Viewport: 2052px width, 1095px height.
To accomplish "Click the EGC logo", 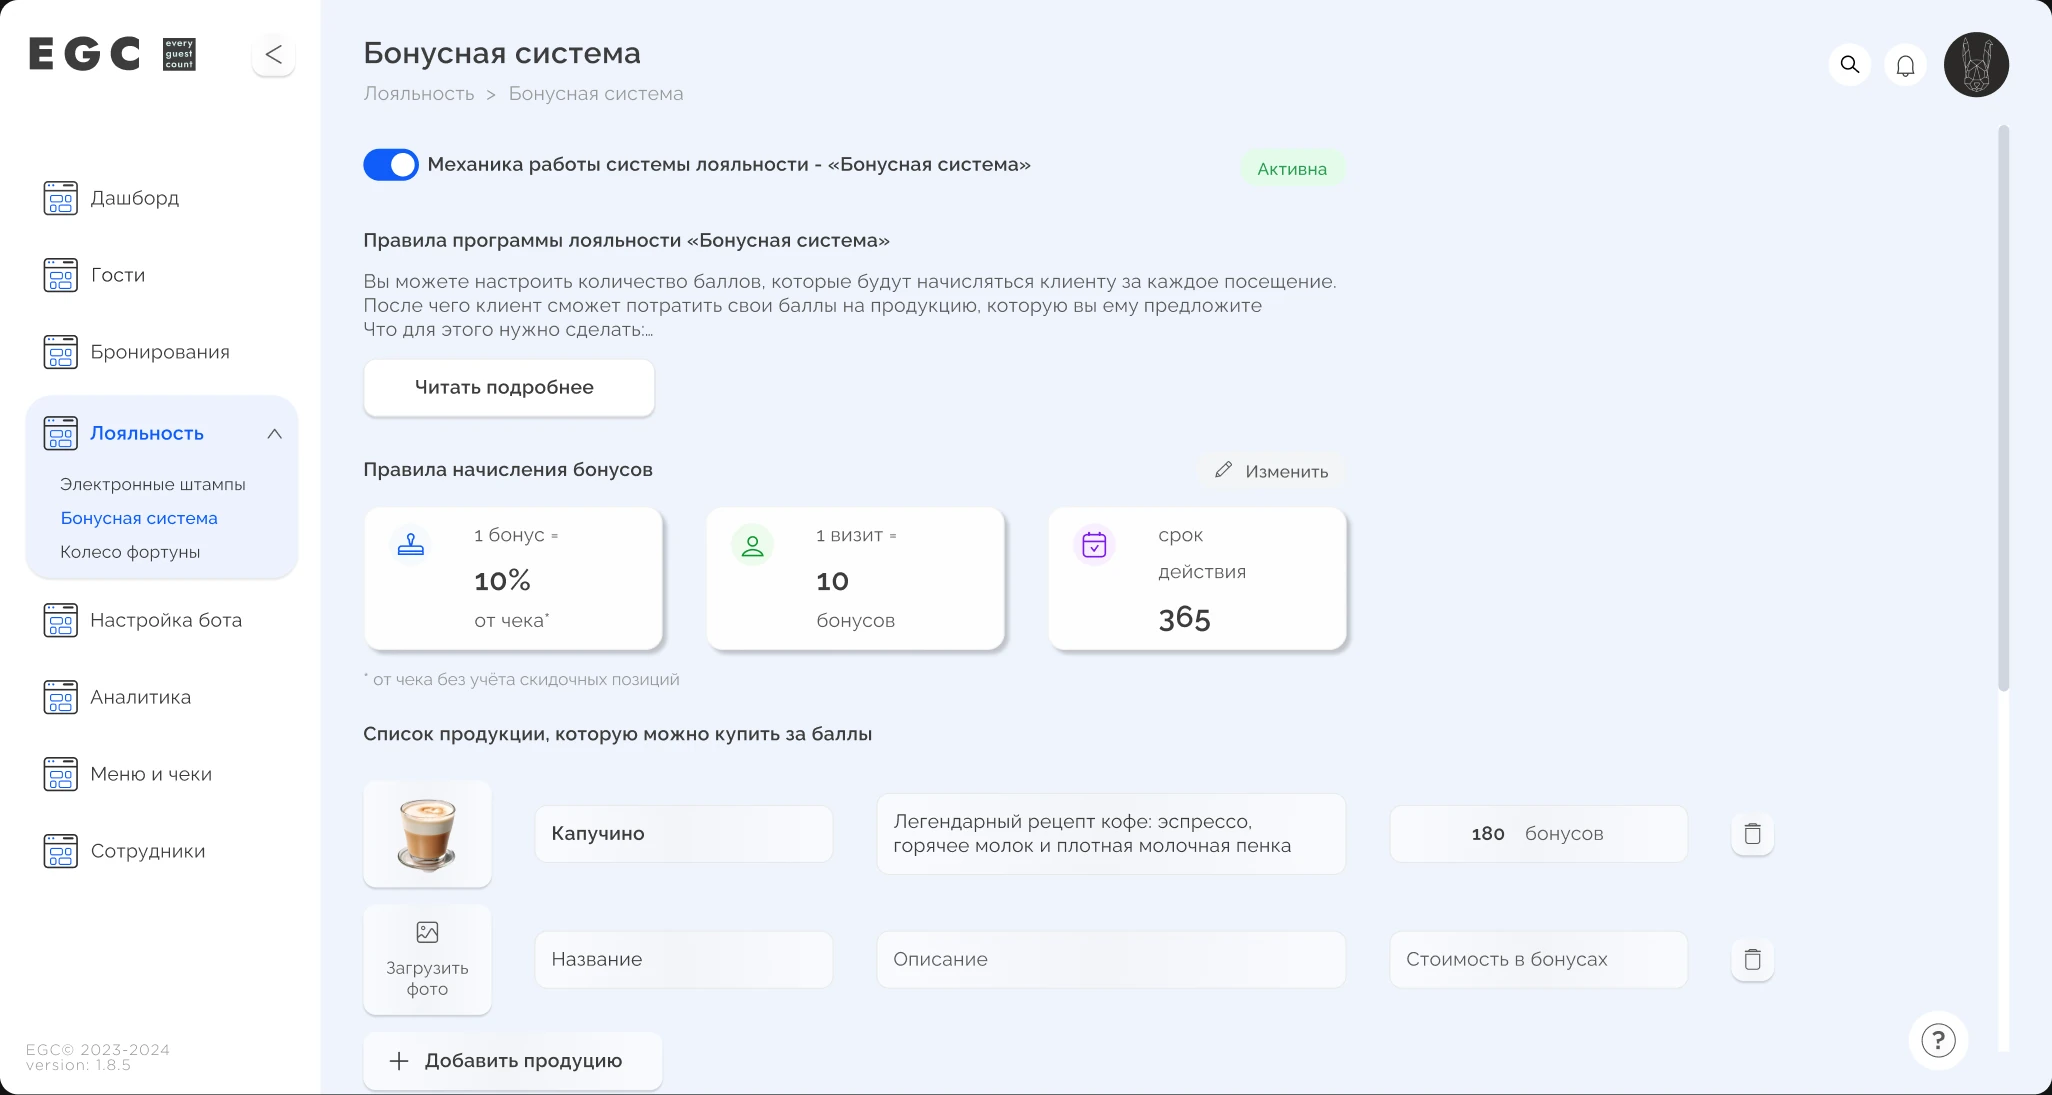I will (x=112, y=54).
